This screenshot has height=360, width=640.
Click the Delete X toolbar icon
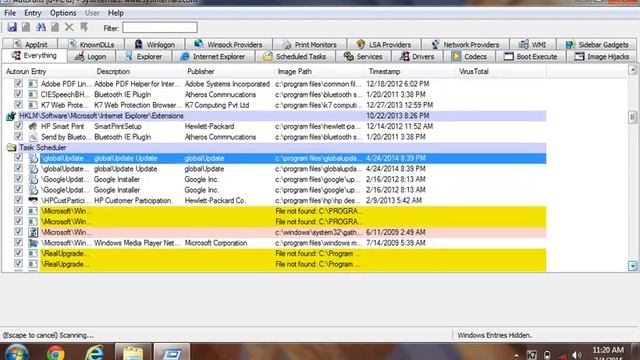click(x=69, y=27)
